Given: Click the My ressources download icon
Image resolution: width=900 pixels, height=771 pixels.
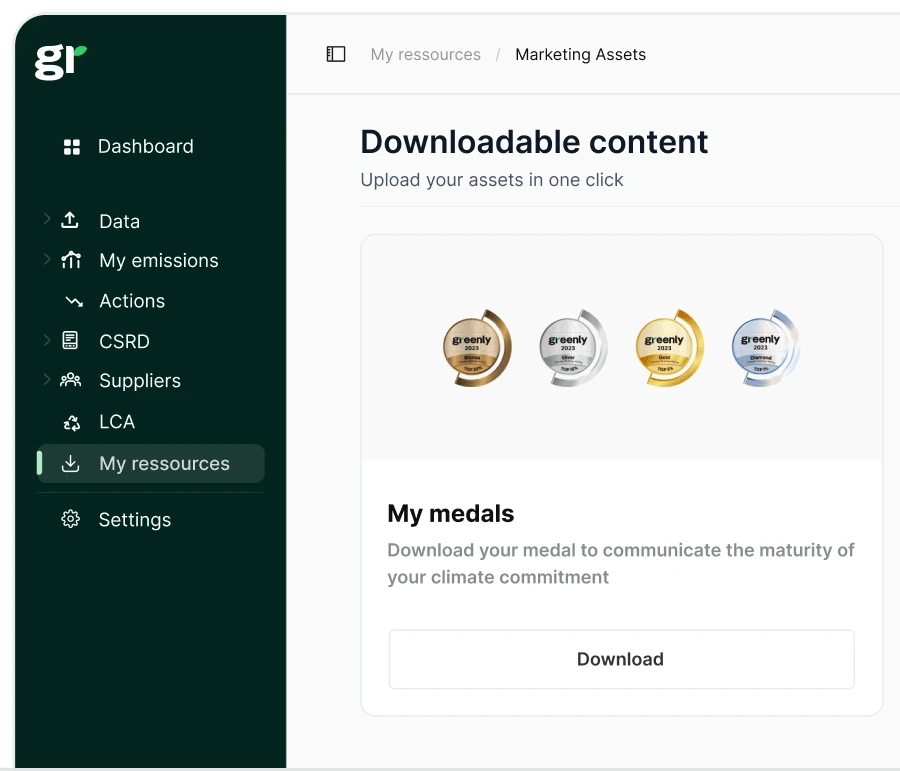Looking at the screenshot, I should (x=71, y=463).
